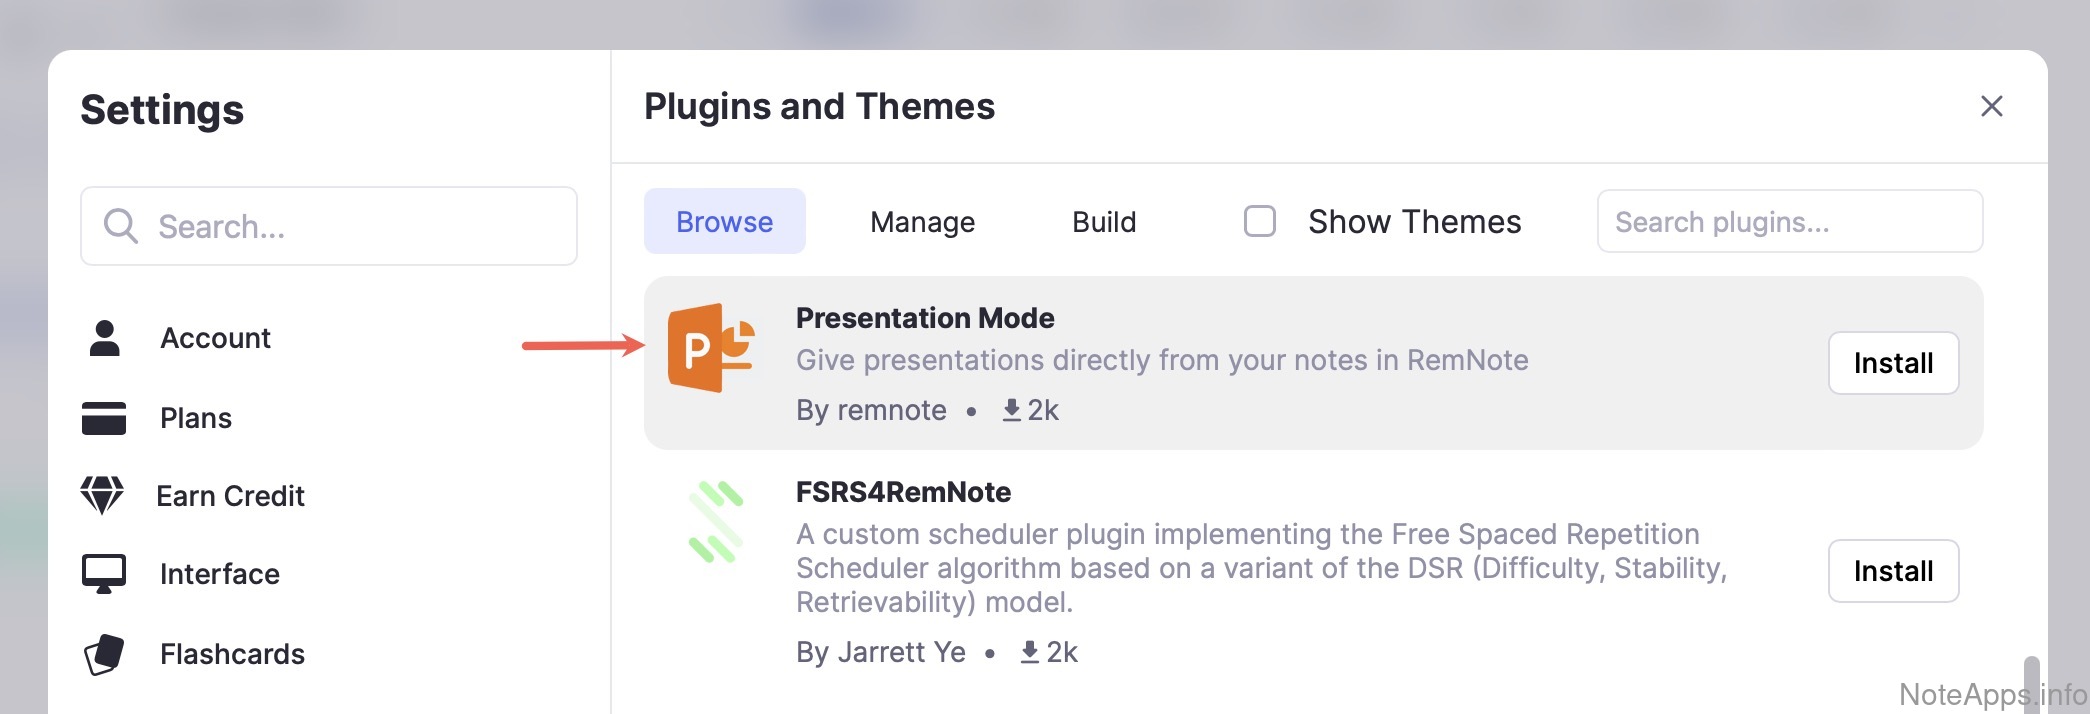Open the Presentation Mode plugin title
The width and height of the screenshot is (2090, 714).
tap(925, 318)
